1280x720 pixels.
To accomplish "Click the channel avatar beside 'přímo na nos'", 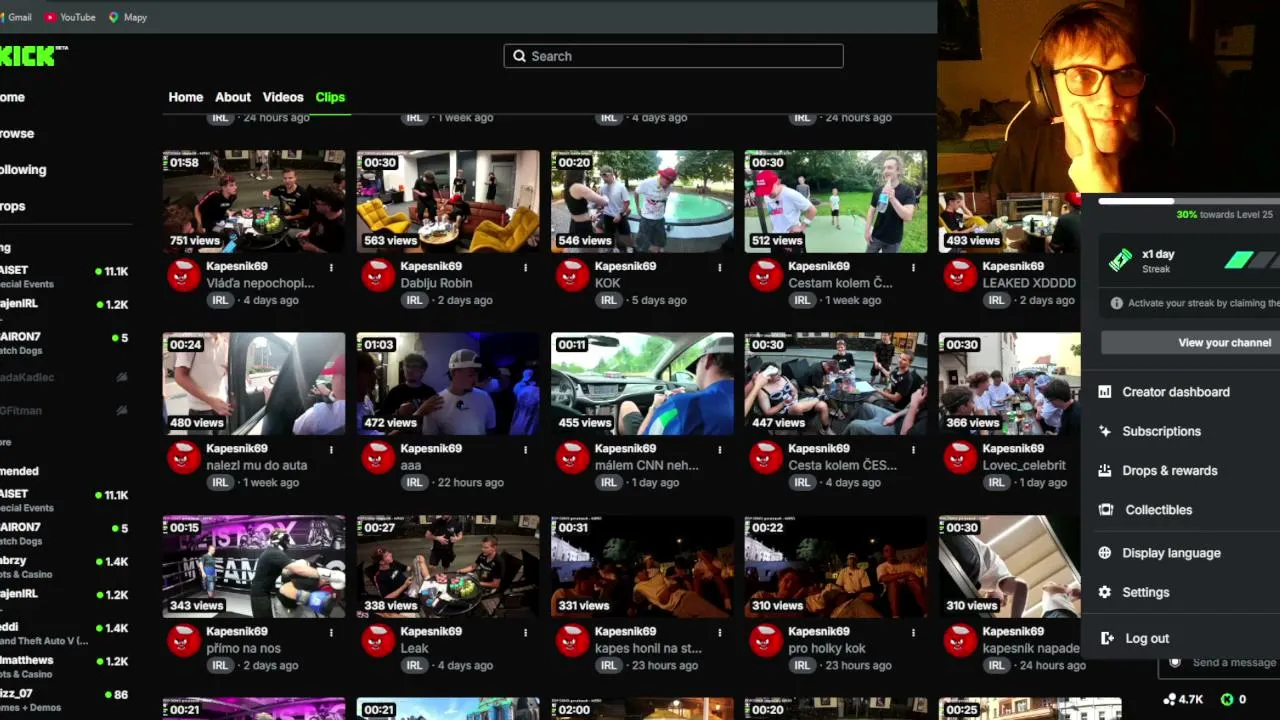I will (184, 640).
